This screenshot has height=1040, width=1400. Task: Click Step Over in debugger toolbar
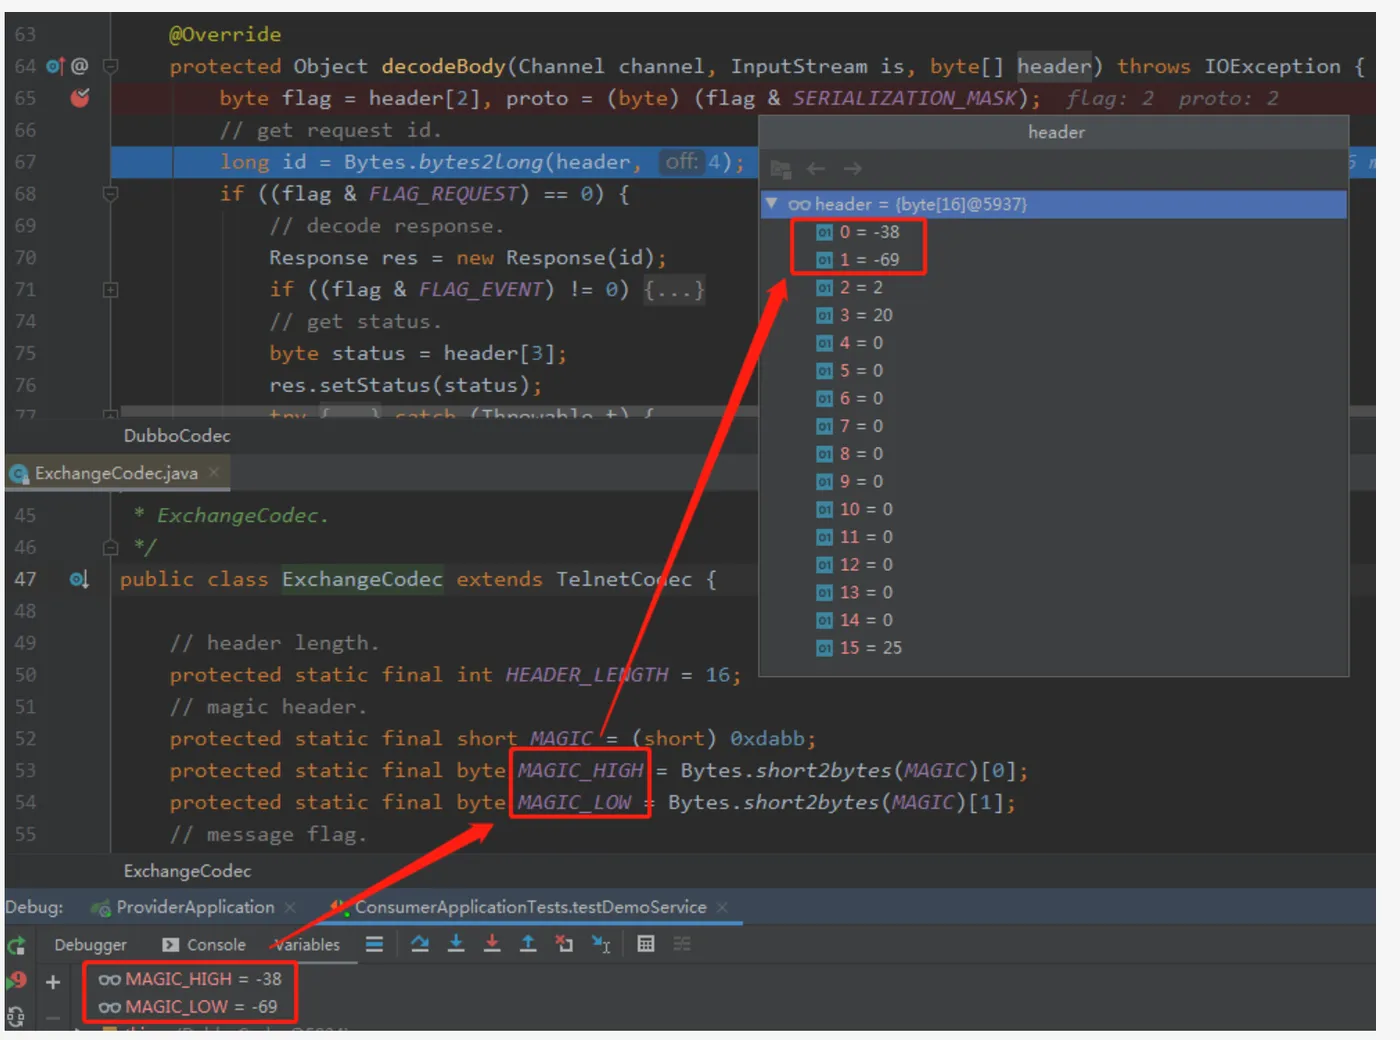click(420, 943)
